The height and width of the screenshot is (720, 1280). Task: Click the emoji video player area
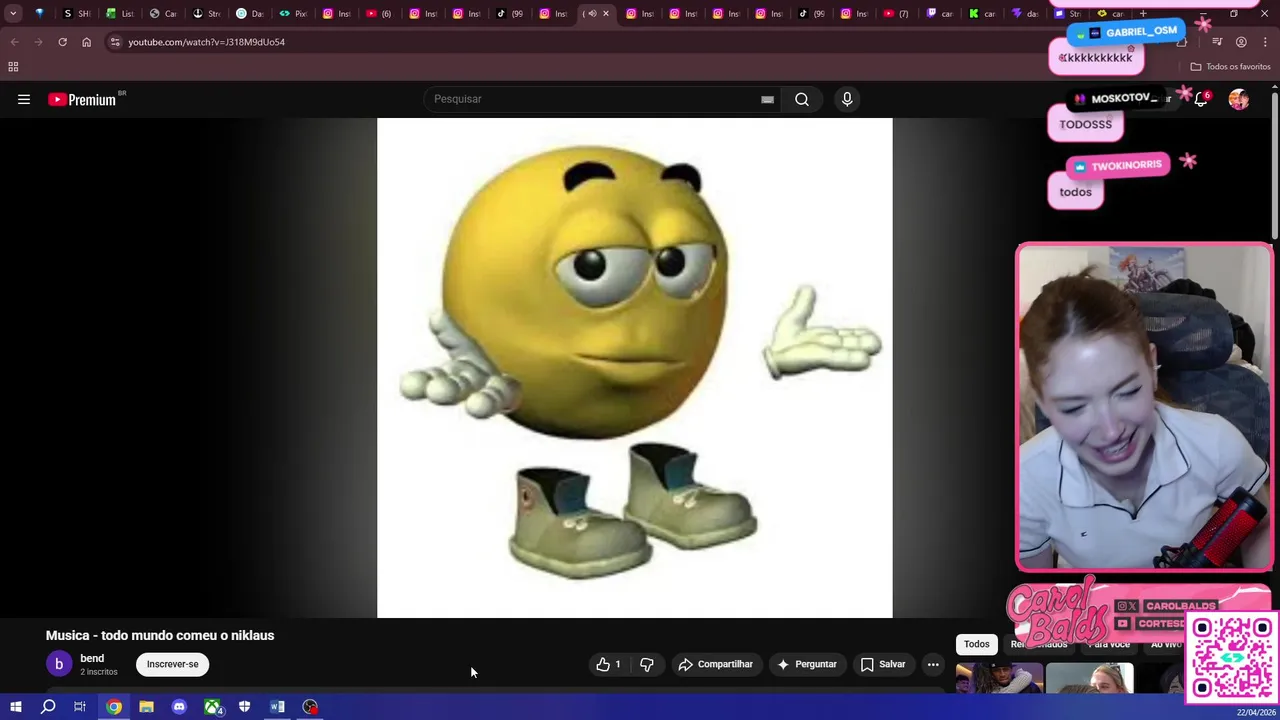pos(634,368)
